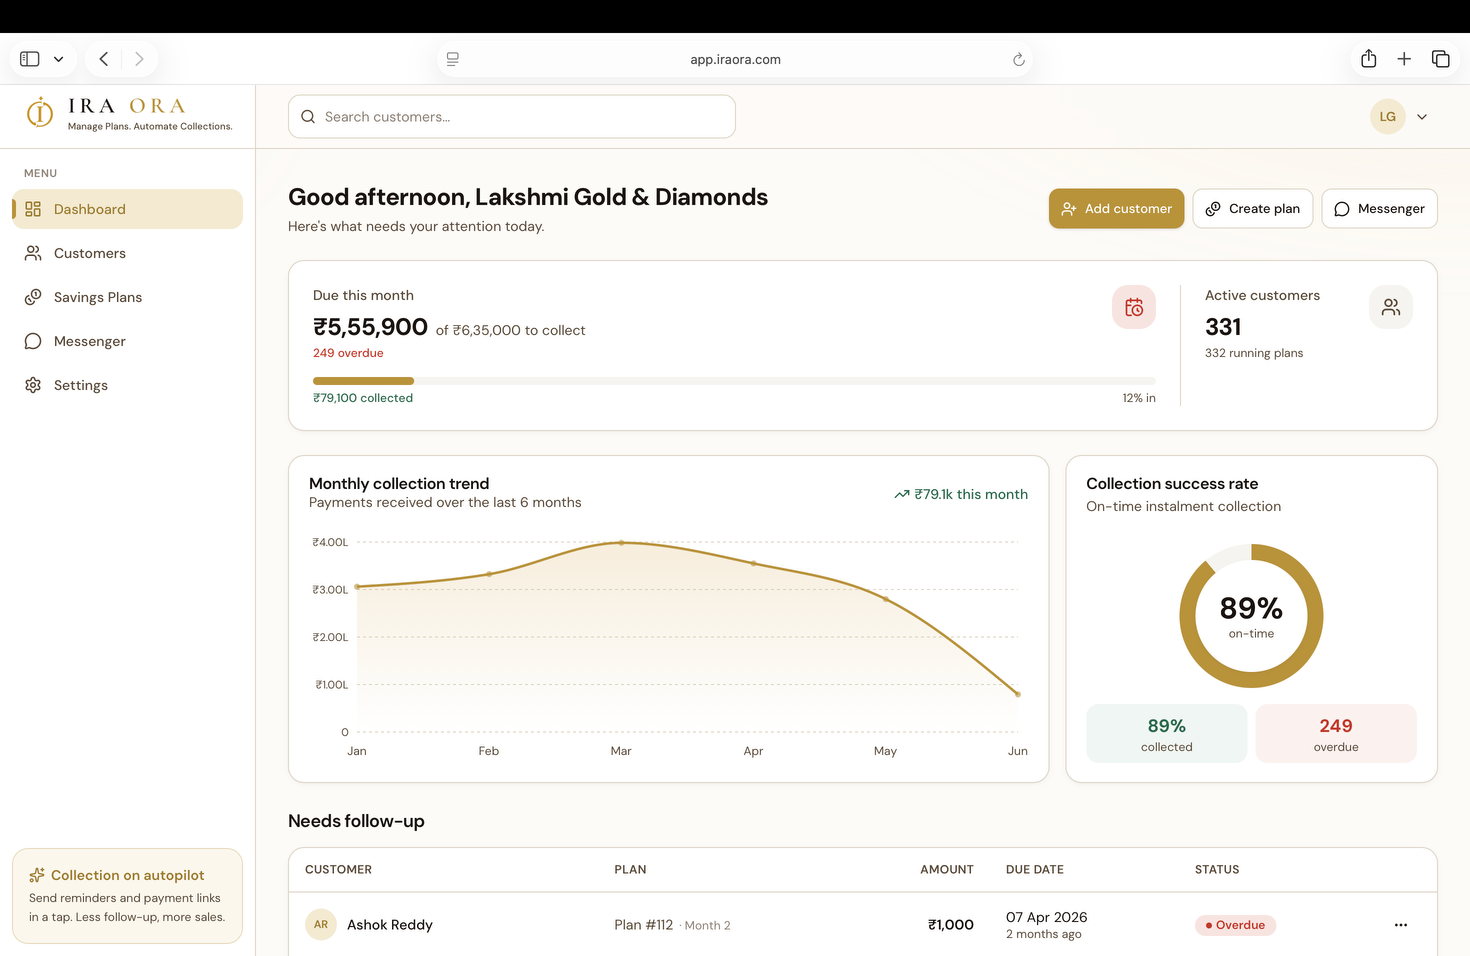
Task: Click the 89% on-time donut chart
Action: point(1251,616)
